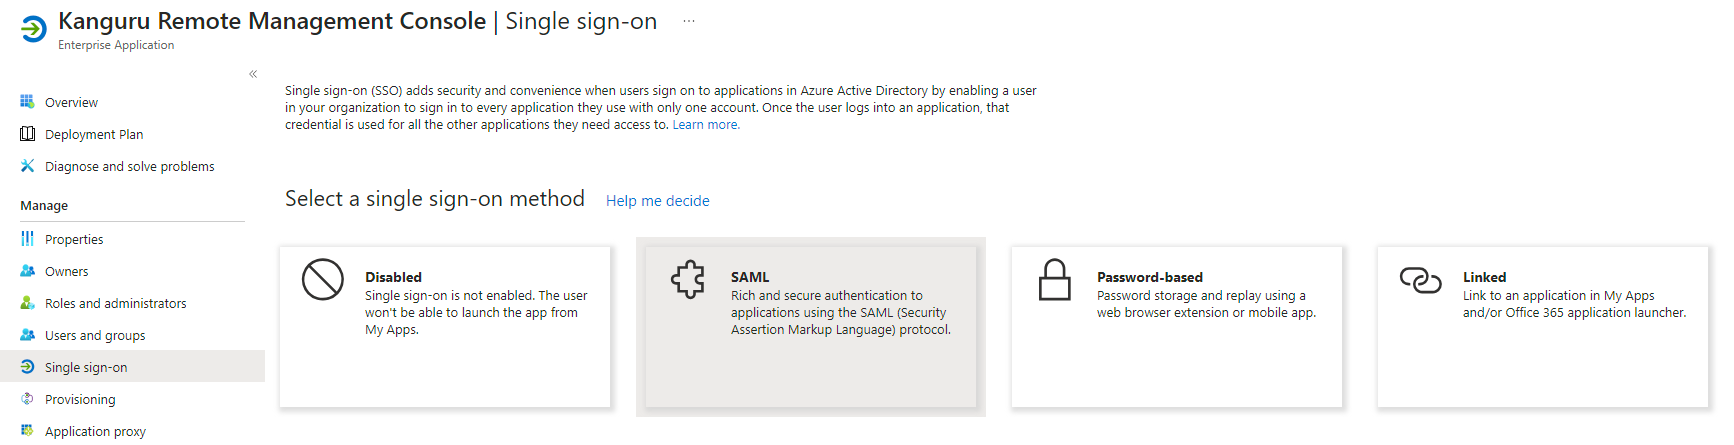Choose the Disabled sign-on method card
The image size is (1734, 445).
coord(445,326)
